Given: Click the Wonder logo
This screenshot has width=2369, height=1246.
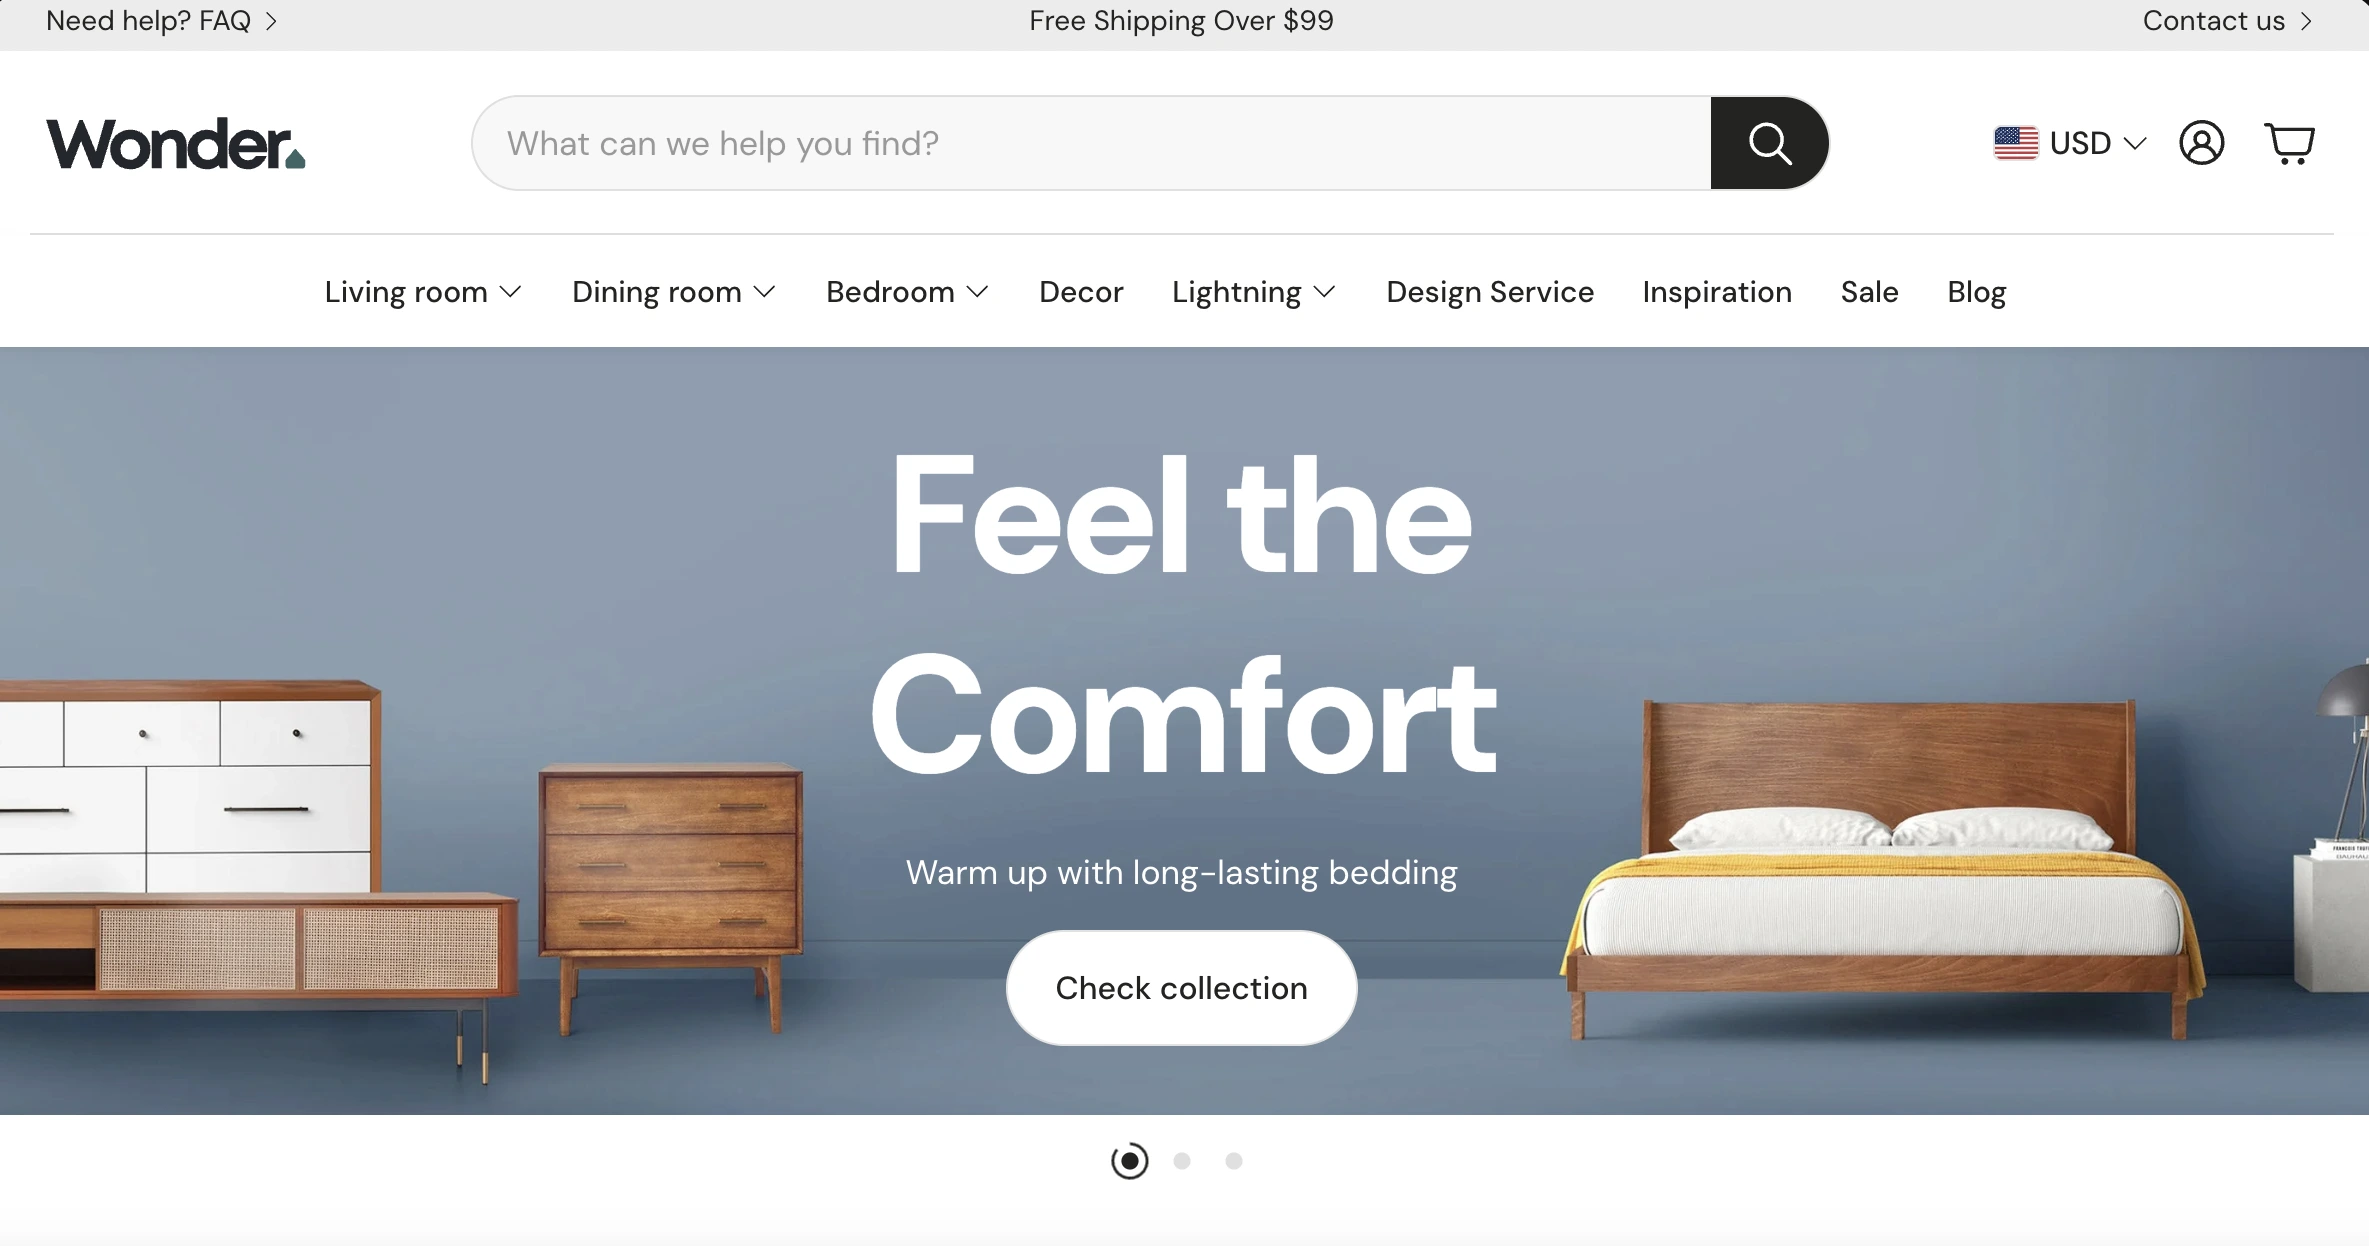Looking at the screenshot, I should 176,144.
